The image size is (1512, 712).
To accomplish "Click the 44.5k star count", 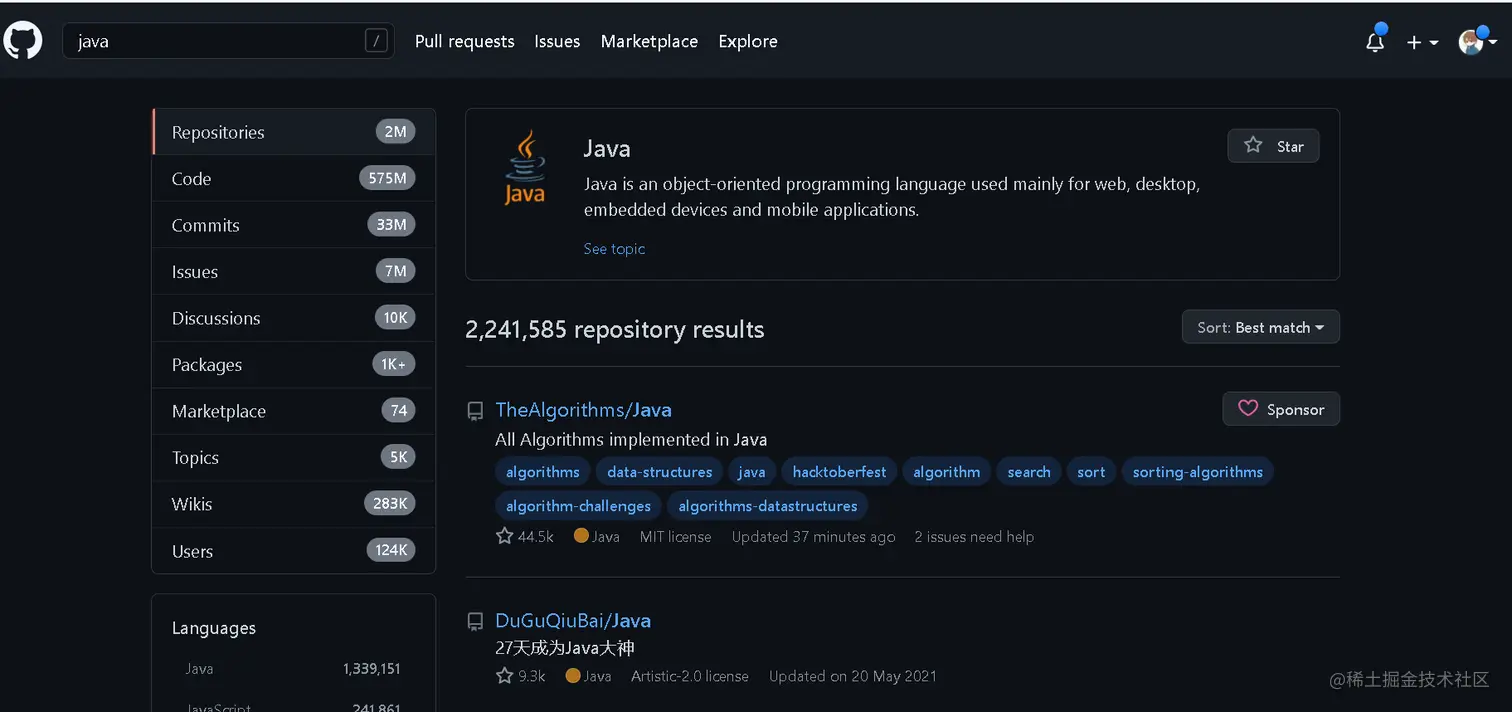I will point(525,537).
